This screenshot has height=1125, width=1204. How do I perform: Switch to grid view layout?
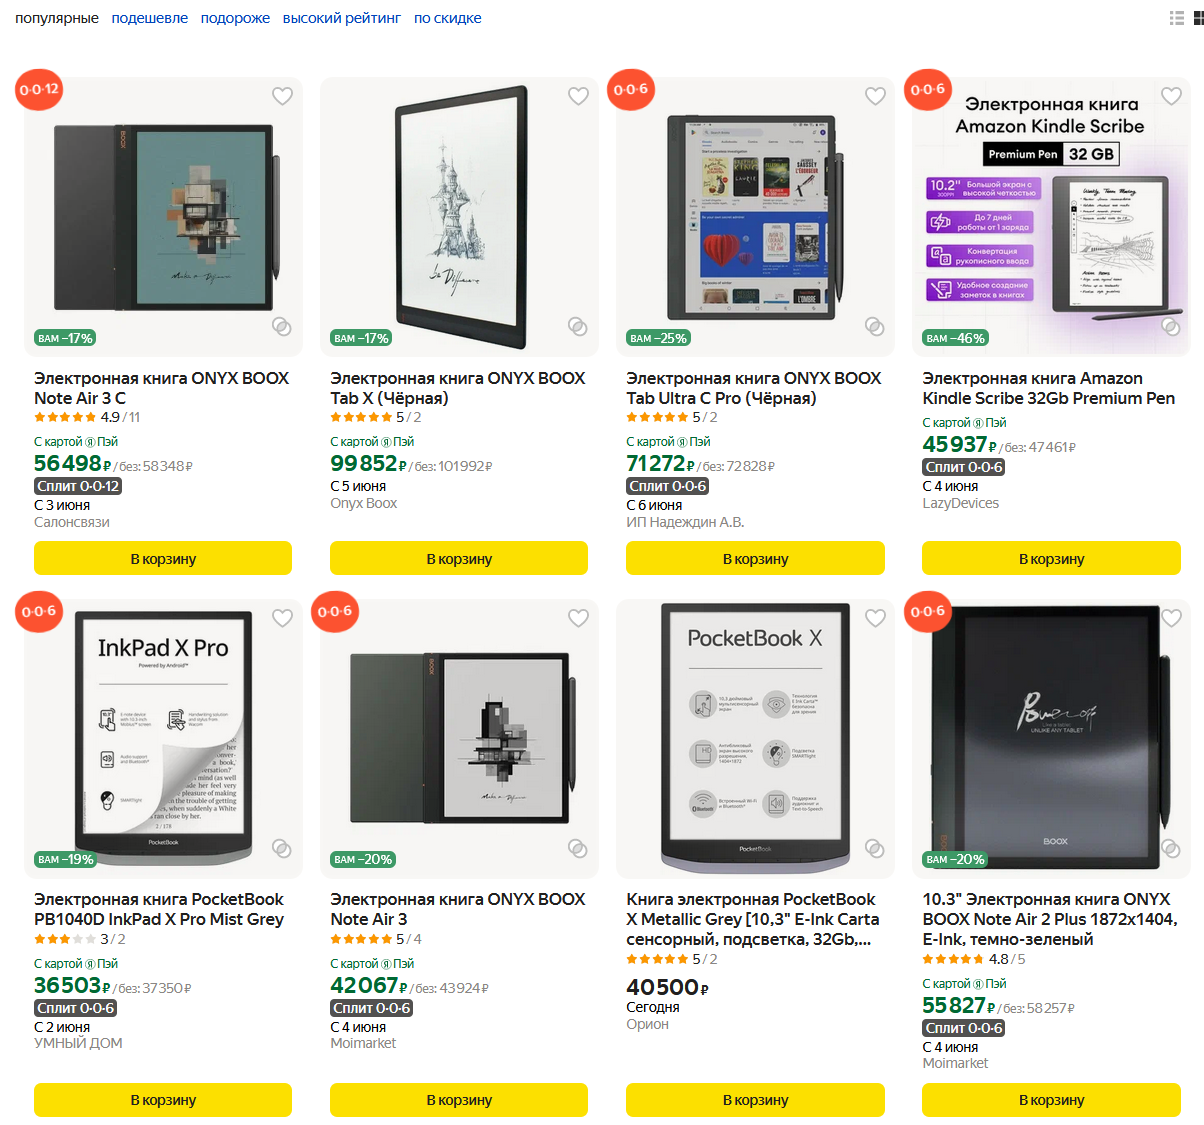(x=1198, y=18)
